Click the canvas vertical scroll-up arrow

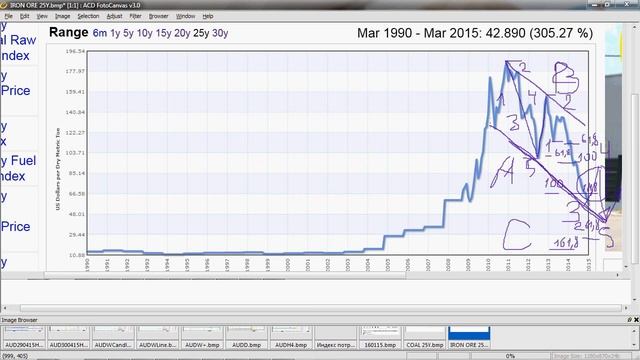coord(635,27)
